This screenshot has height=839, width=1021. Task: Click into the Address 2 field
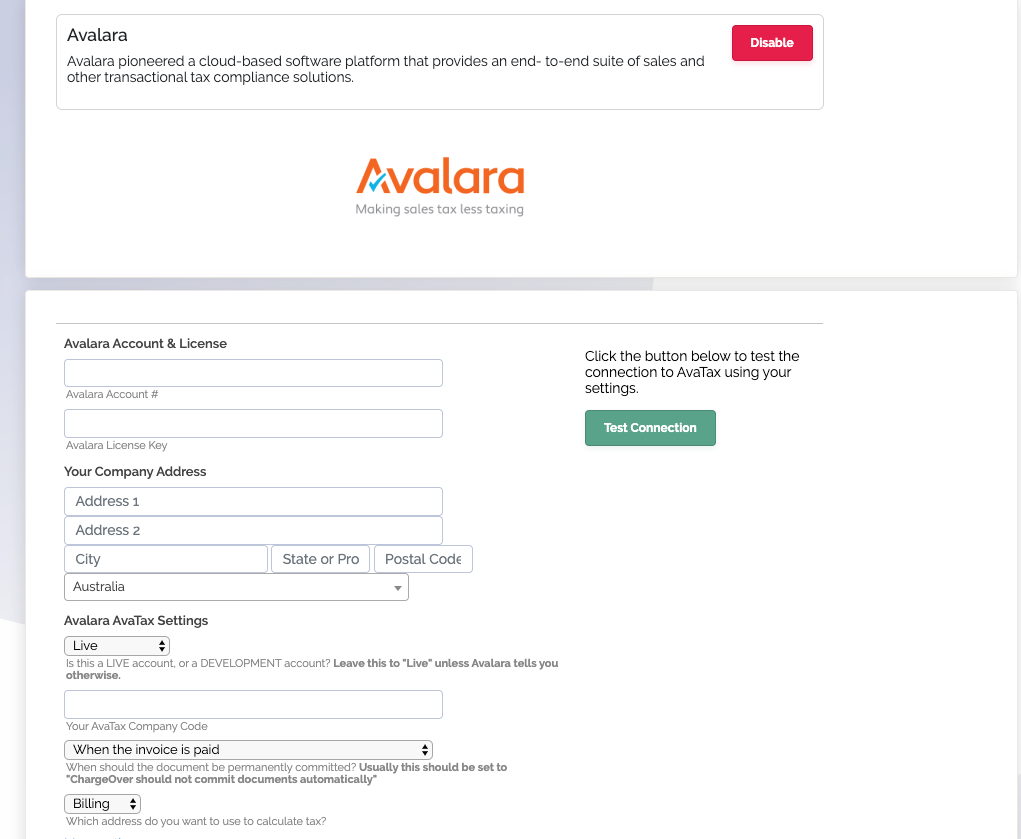click(x=253, y=530)
